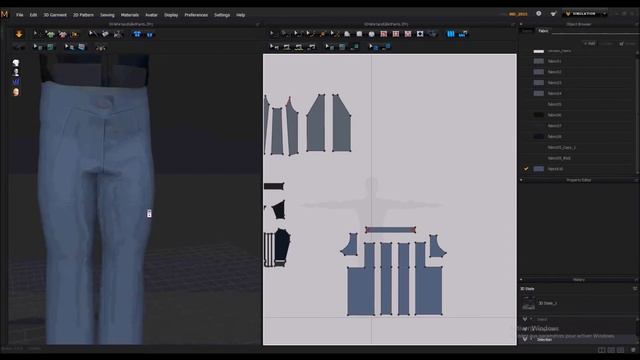
Task: Open the Display menu
Action: [x=171, y=15]
